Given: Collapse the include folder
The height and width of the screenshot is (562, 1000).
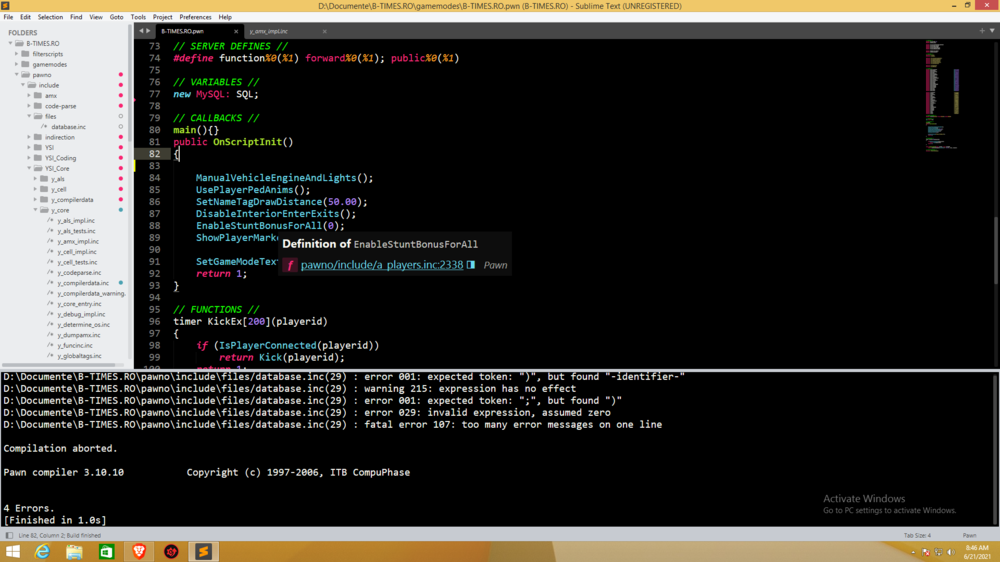Looking at the screenshot, I should tap(23, 85).
